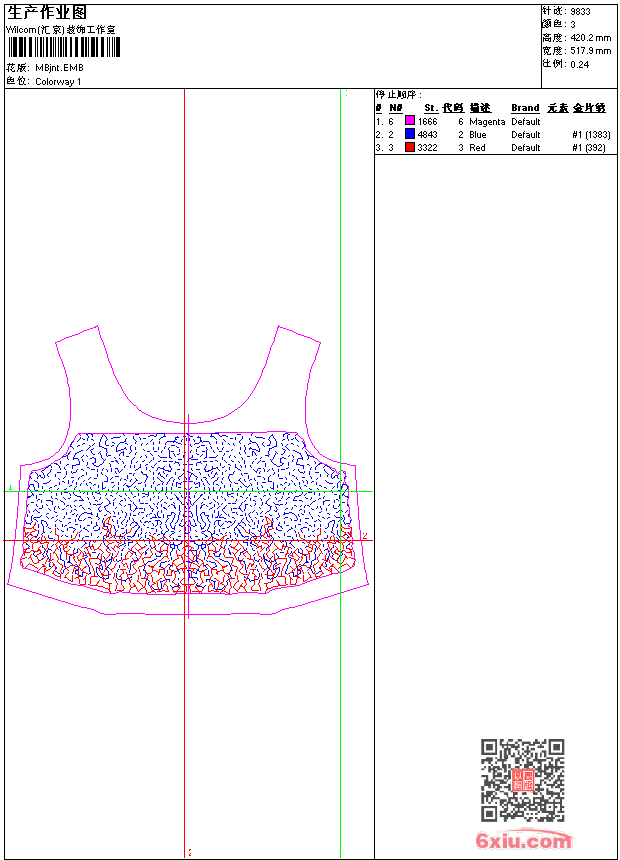
Task: Select the sequin count #1 (392)
Action: [x=588, y=148]
